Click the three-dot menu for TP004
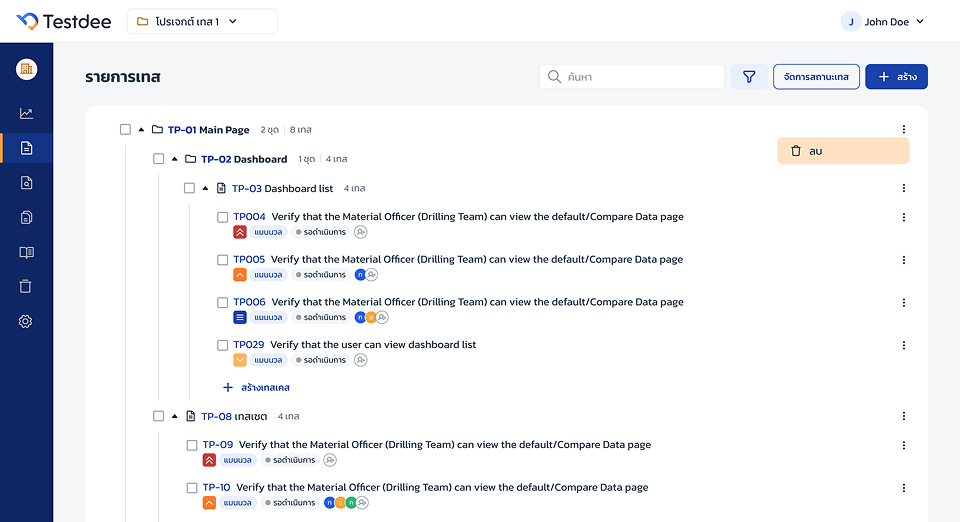 click(x=903, y=218)
